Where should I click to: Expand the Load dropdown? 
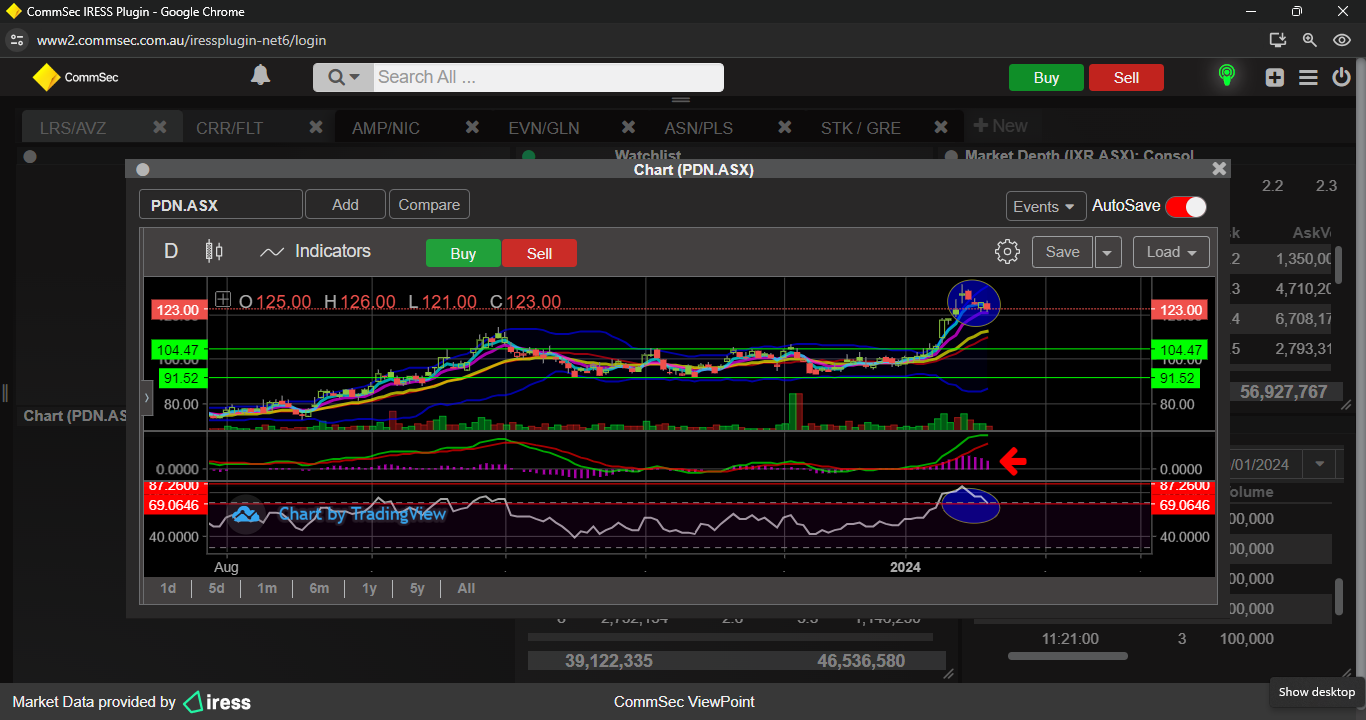pos(1171,252)
